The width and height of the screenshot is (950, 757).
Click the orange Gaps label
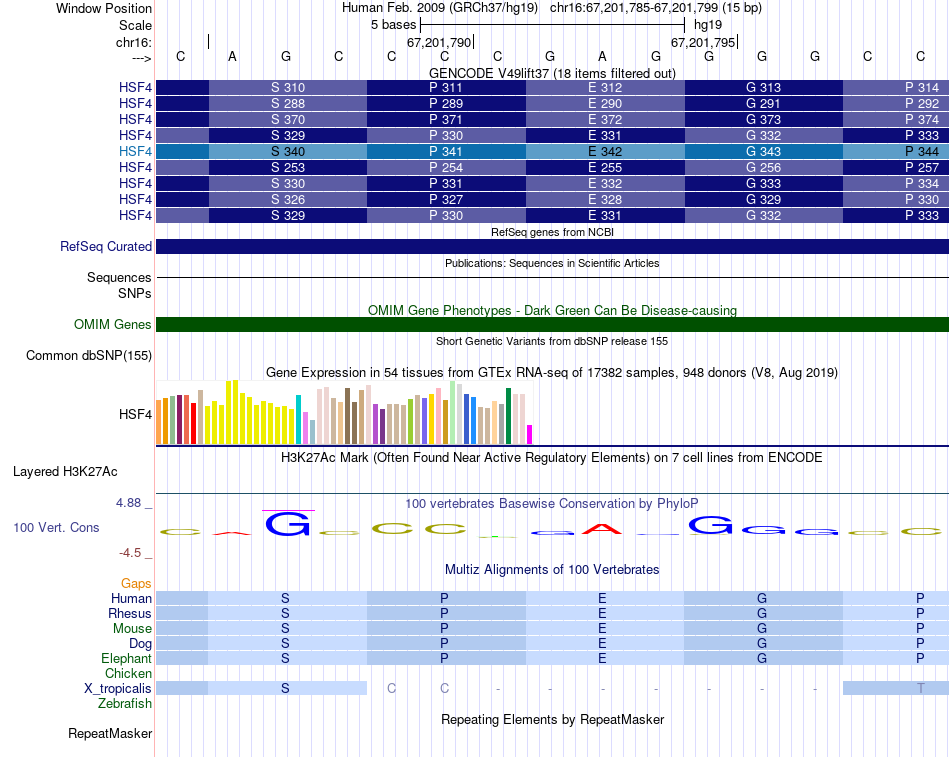(136, 584)
